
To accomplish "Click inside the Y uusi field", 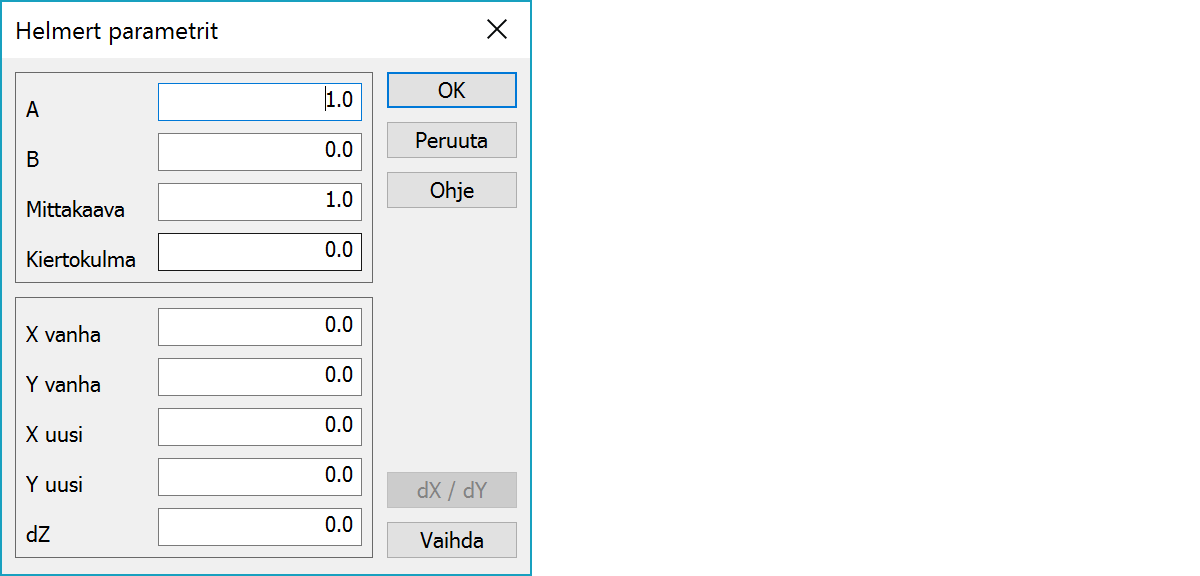I will pyautogui.click(x=260, y=477).
